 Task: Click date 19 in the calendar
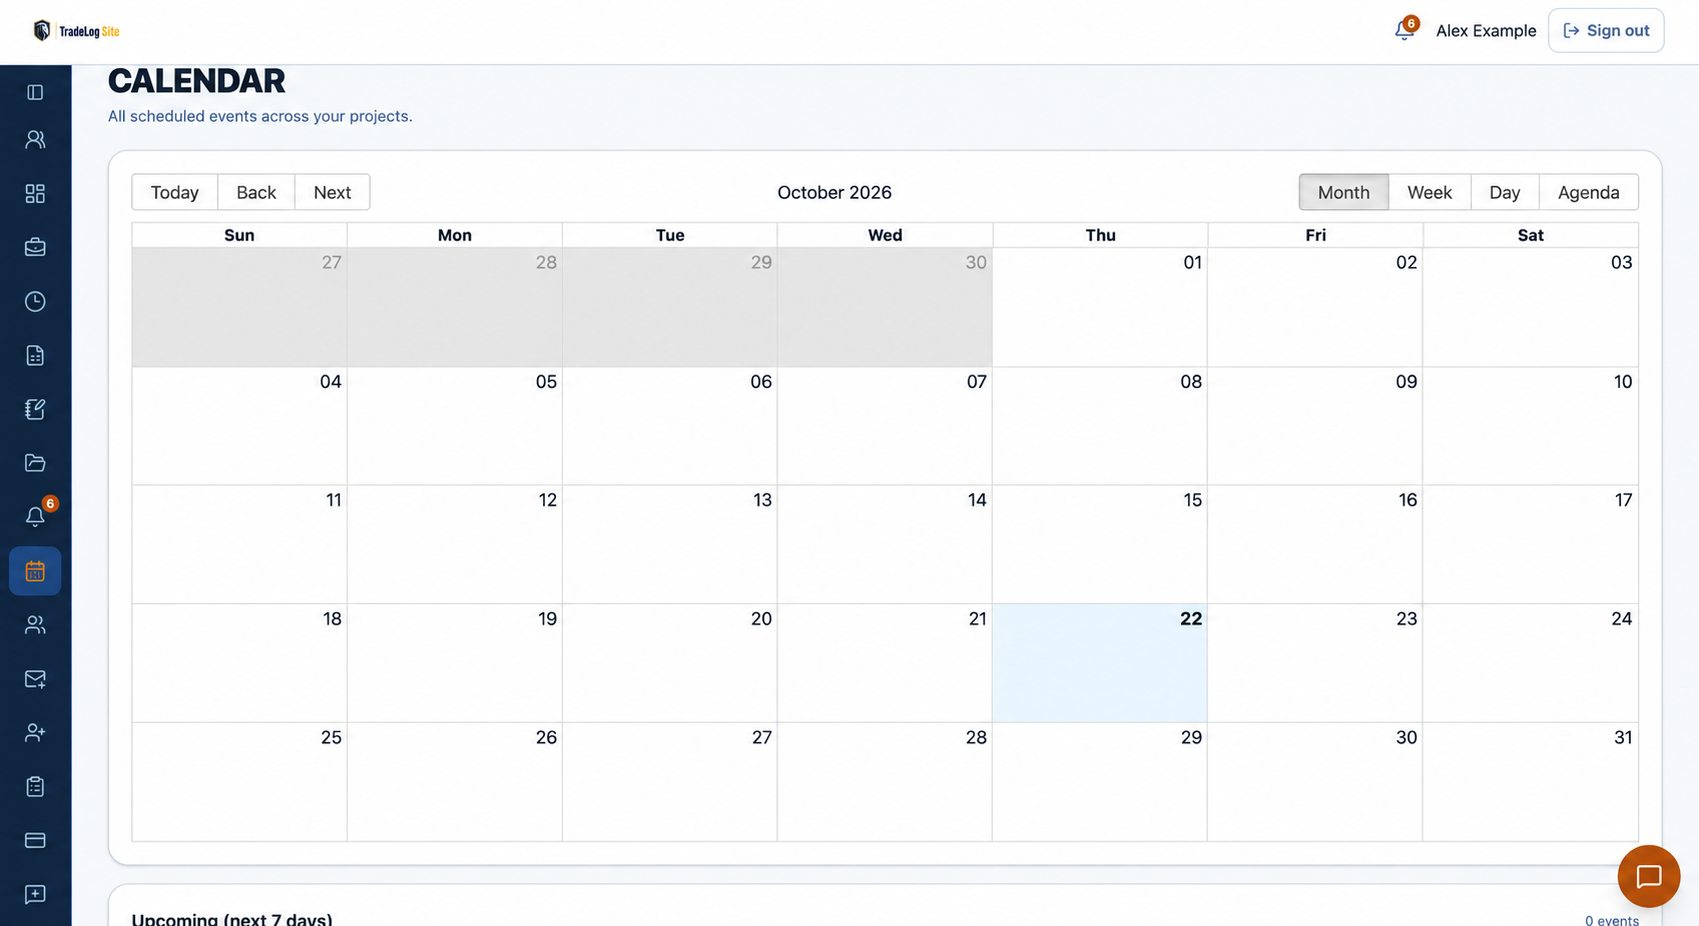[547, 619]
